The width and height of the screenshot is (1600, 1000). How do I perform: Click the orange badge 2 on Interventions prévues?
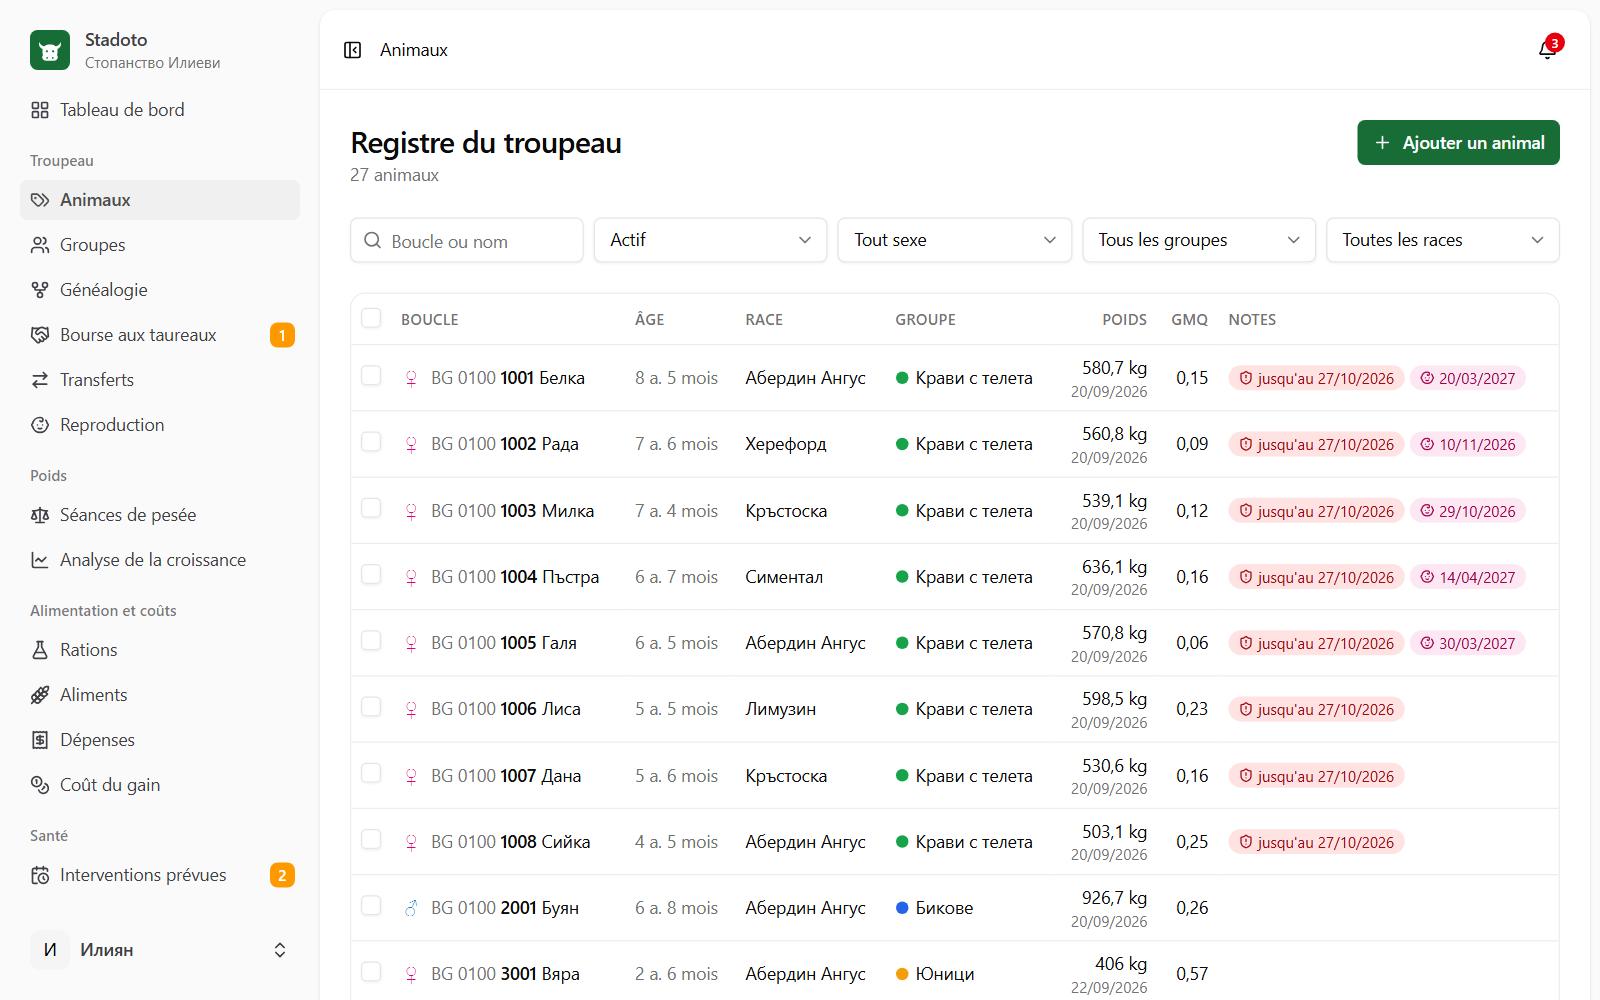(x=282, y=875)
